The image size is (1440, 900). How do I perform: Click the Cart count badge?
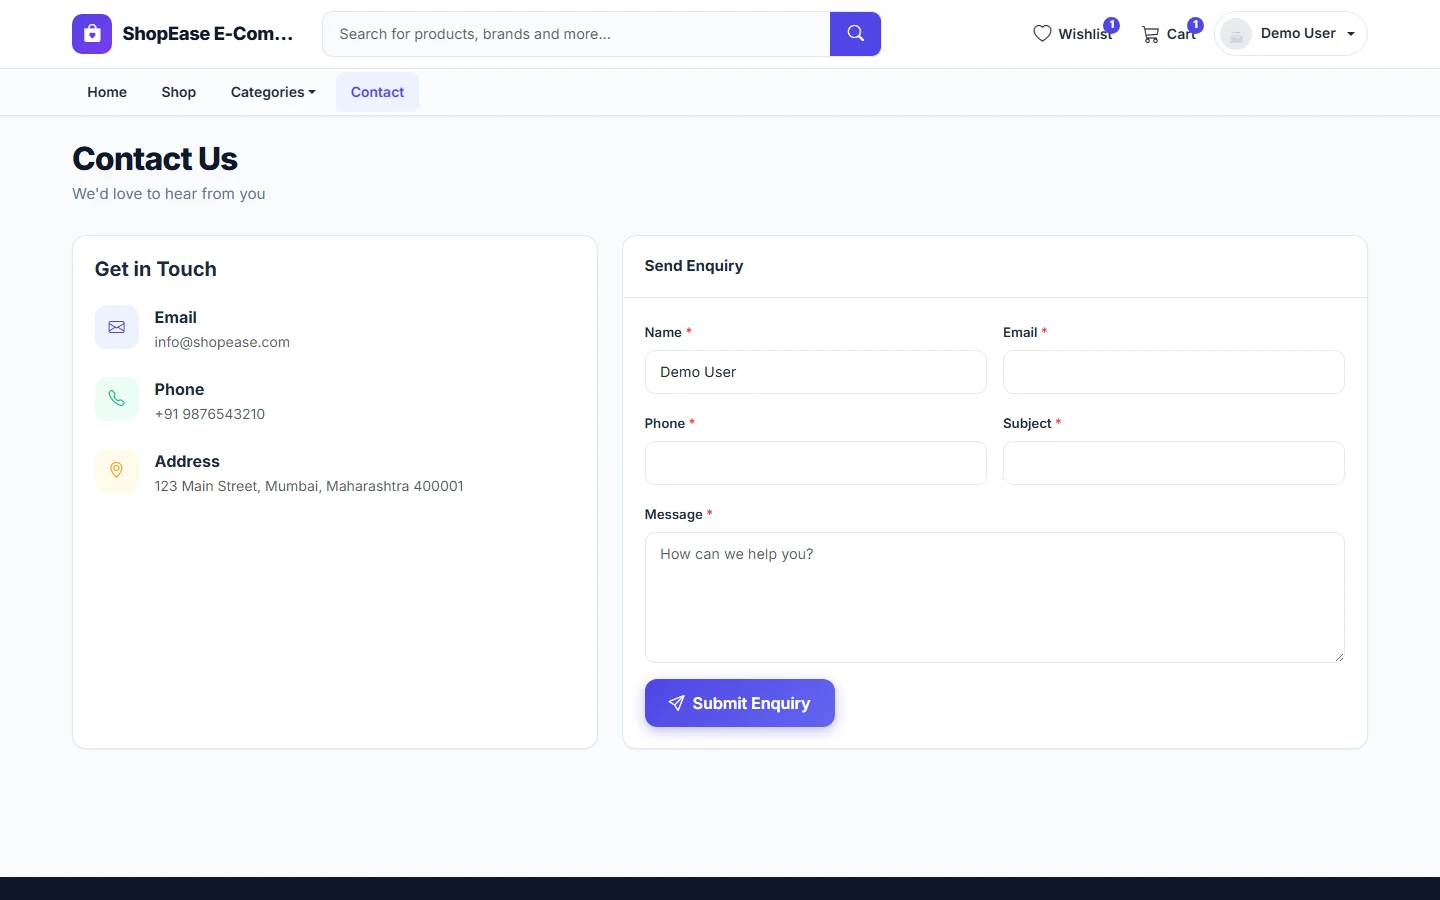[x=1195, y=25]
